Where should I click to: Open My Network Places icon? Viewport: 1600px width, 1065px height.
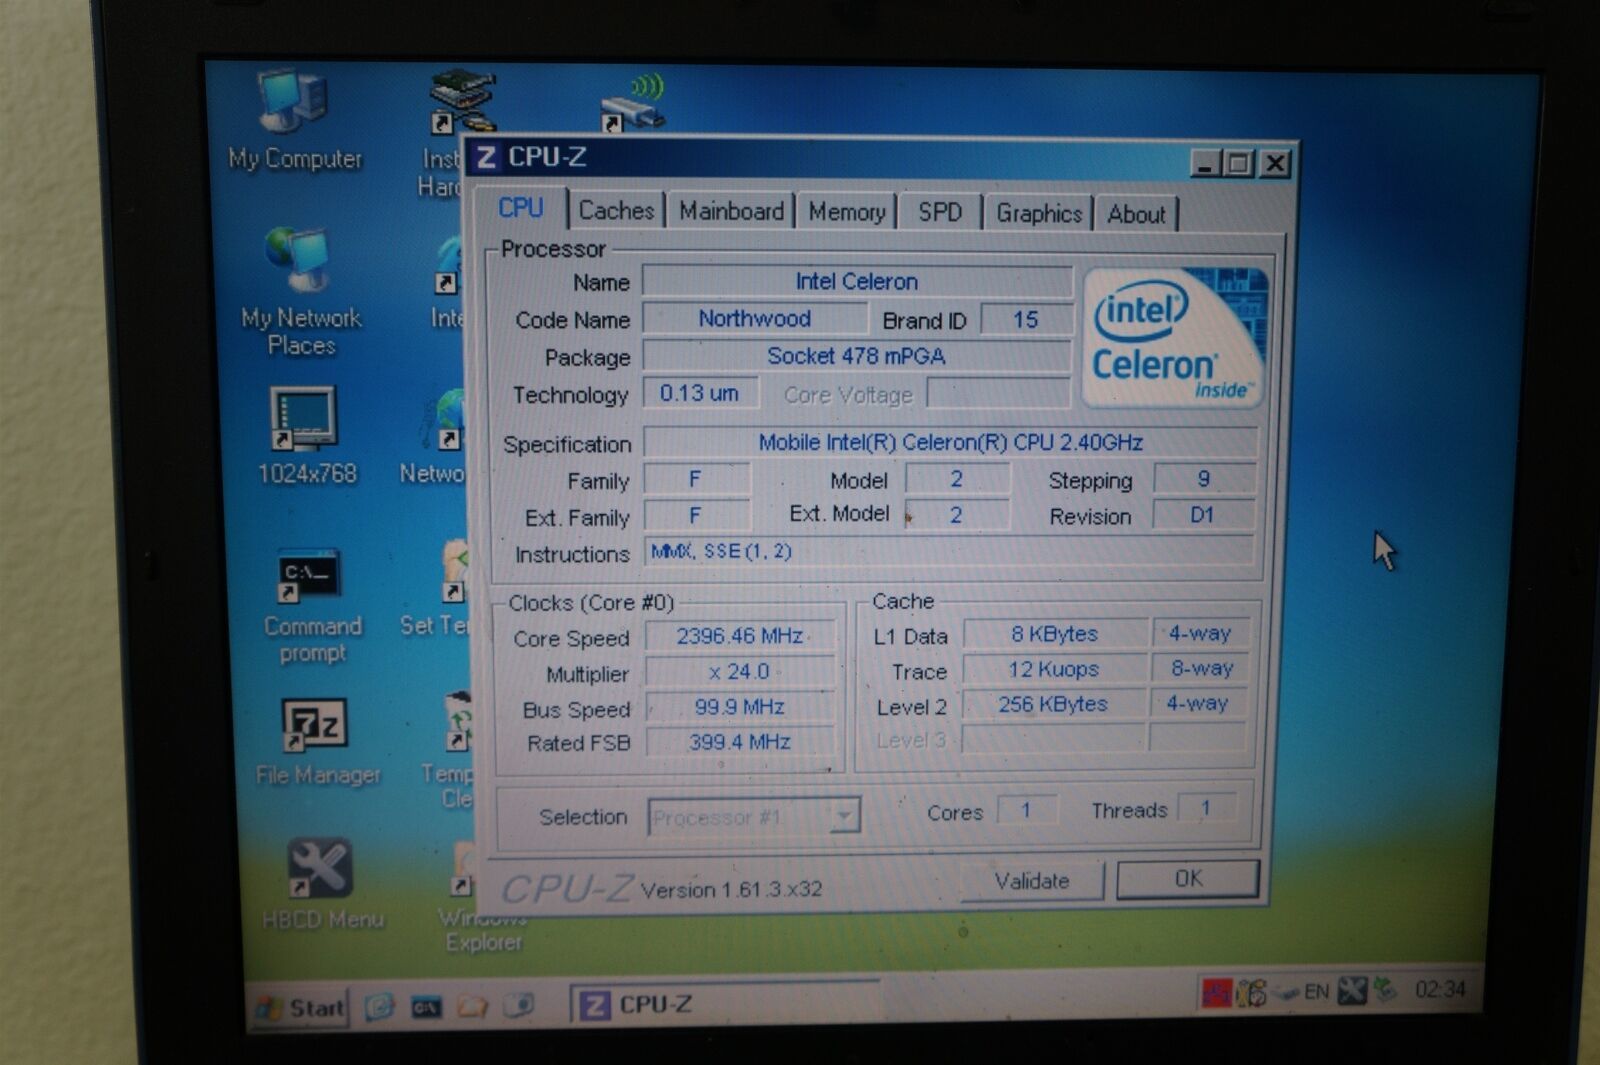[x=299, y=291]
